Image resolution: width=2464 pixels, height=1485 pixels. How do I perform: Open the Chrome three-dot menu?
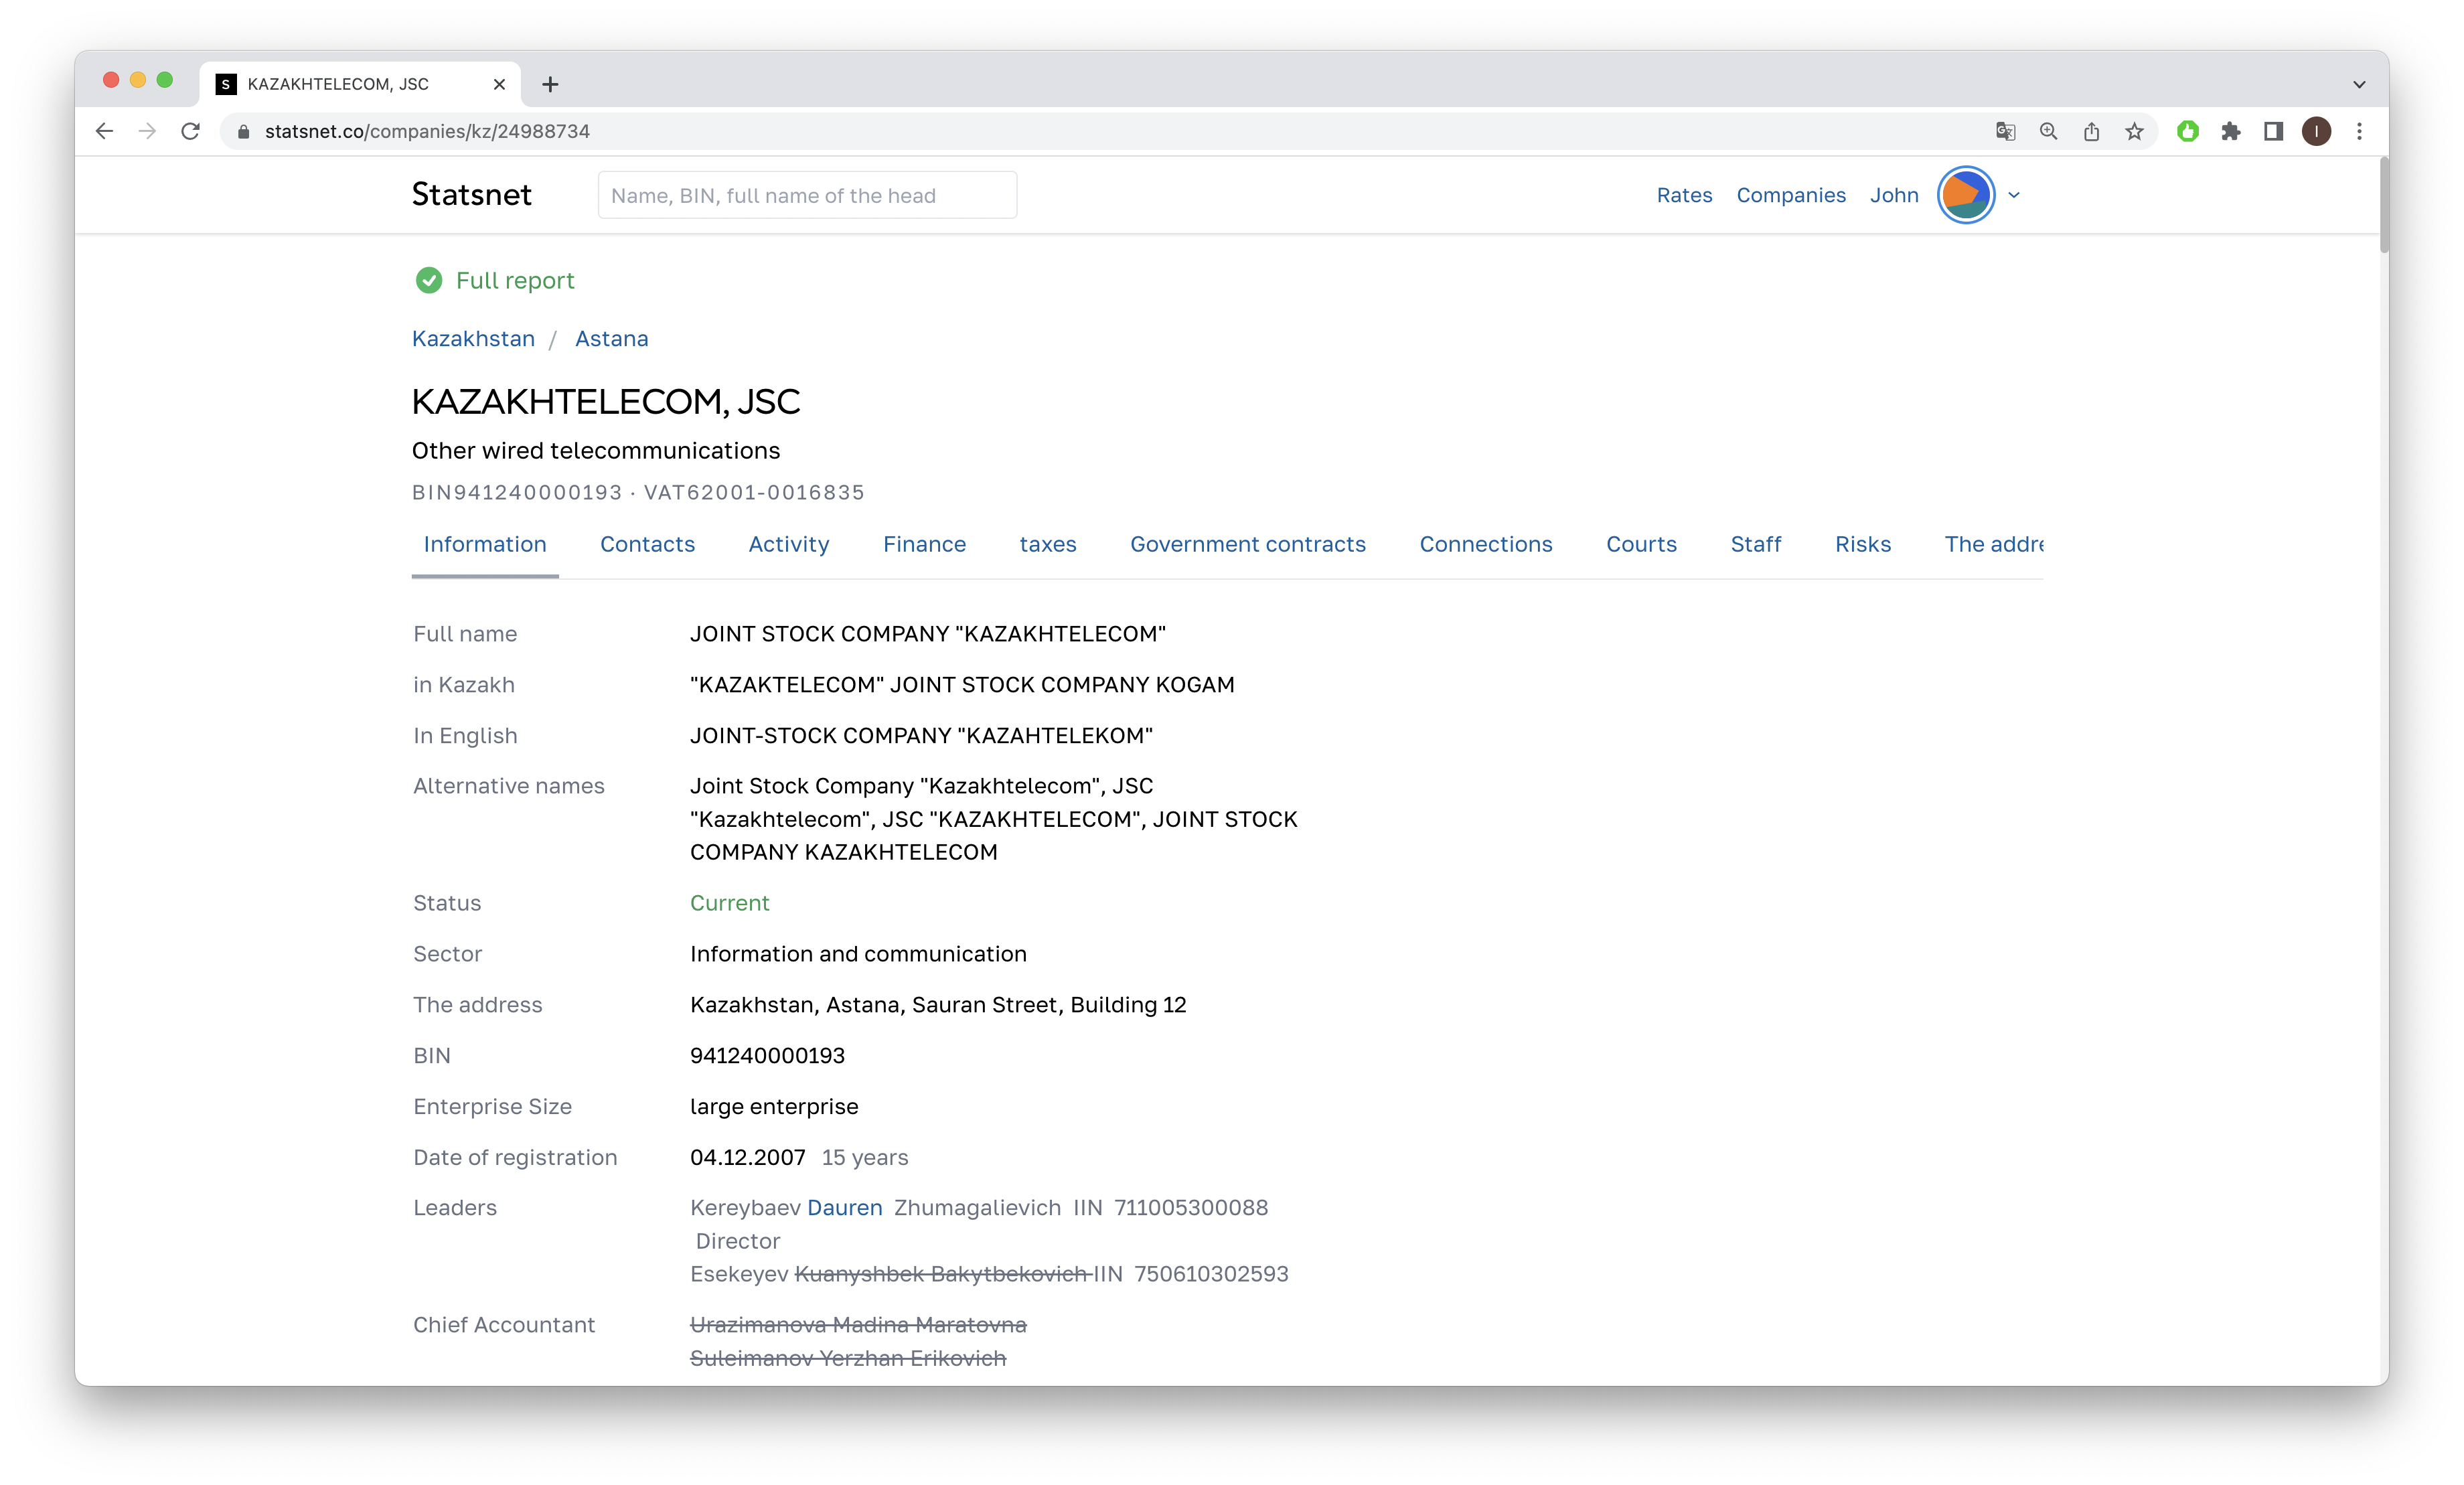[2359, 131]
